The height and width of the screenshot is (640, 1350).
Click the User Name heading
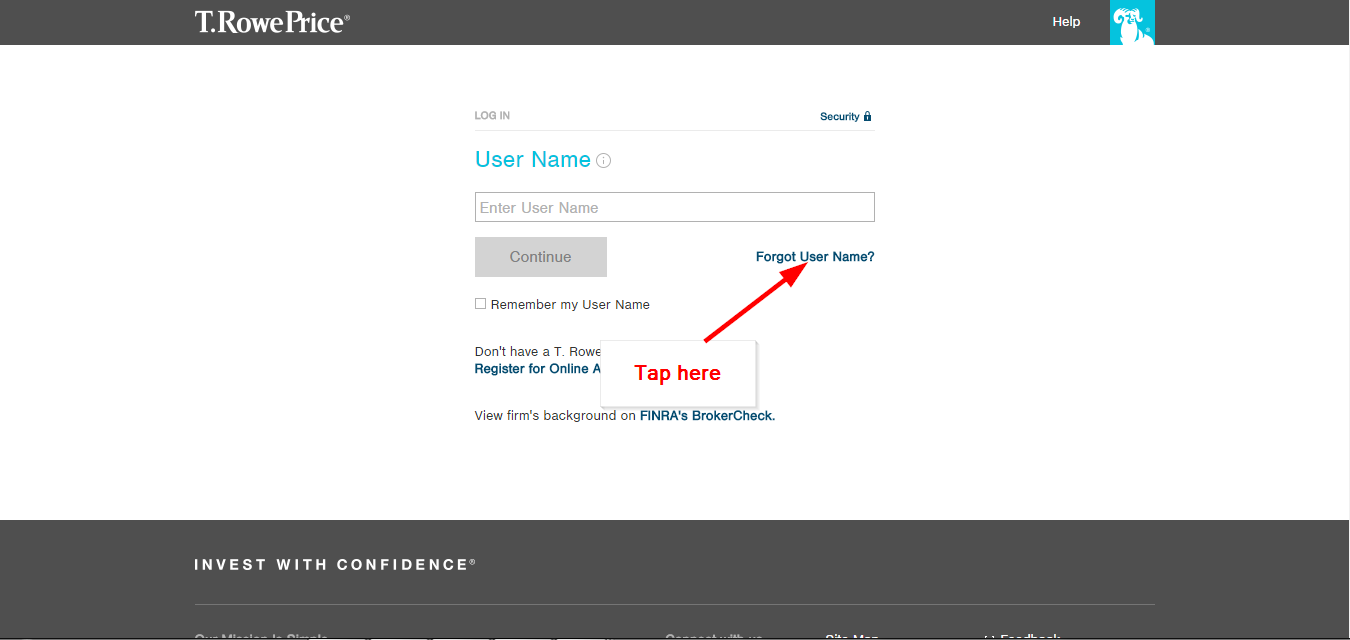533,160
